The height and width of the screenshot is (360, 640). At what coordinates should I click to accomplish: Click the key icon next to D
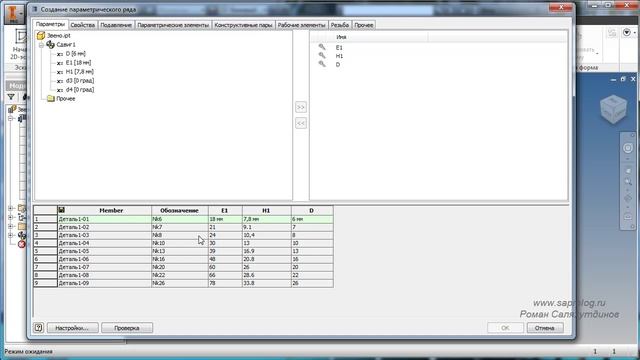pos(322,64)
